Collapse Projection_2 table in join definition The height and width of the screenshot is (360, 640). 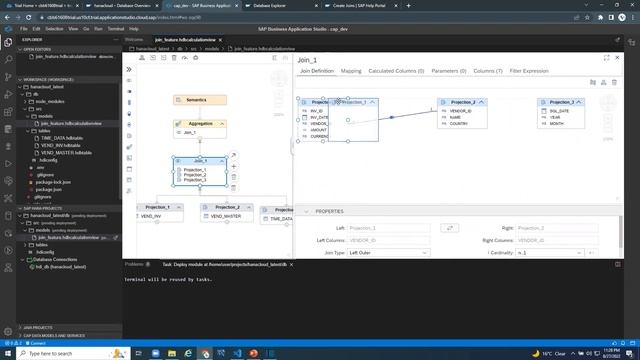coord(481,102)
